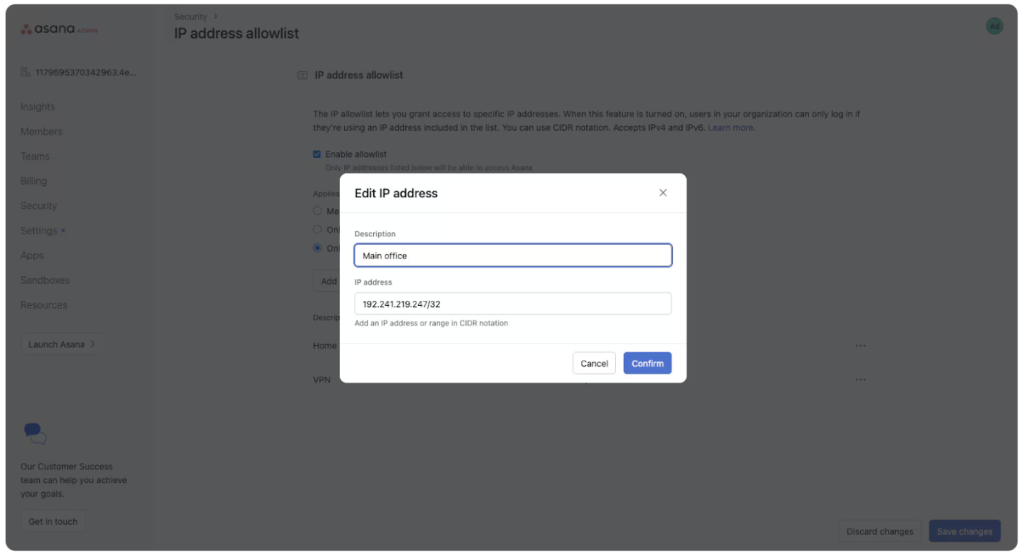1024x555 pixels.
Task: Open the Billing sidebar item
Action: tap(33, 181)
